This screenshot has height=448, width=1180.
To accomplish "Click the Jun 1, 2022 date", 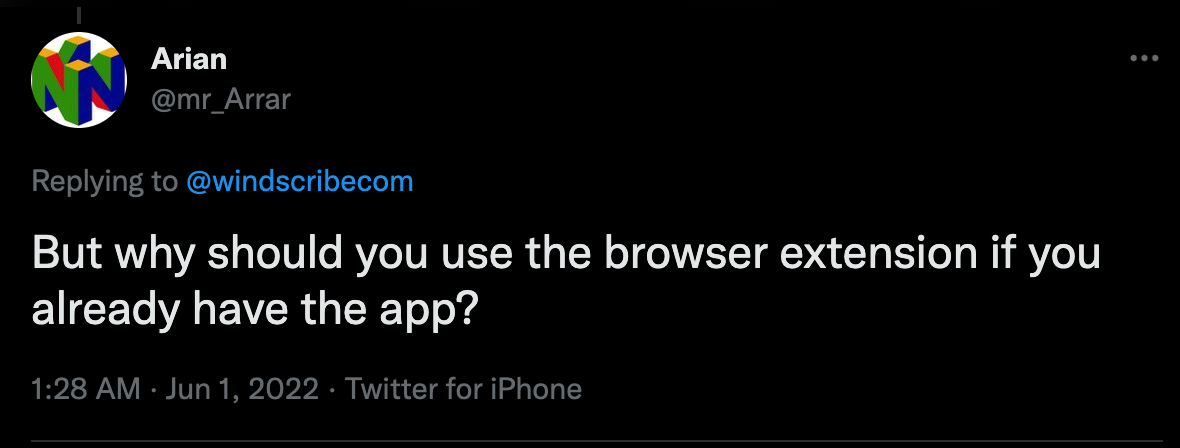I will [x=242, y=389].
